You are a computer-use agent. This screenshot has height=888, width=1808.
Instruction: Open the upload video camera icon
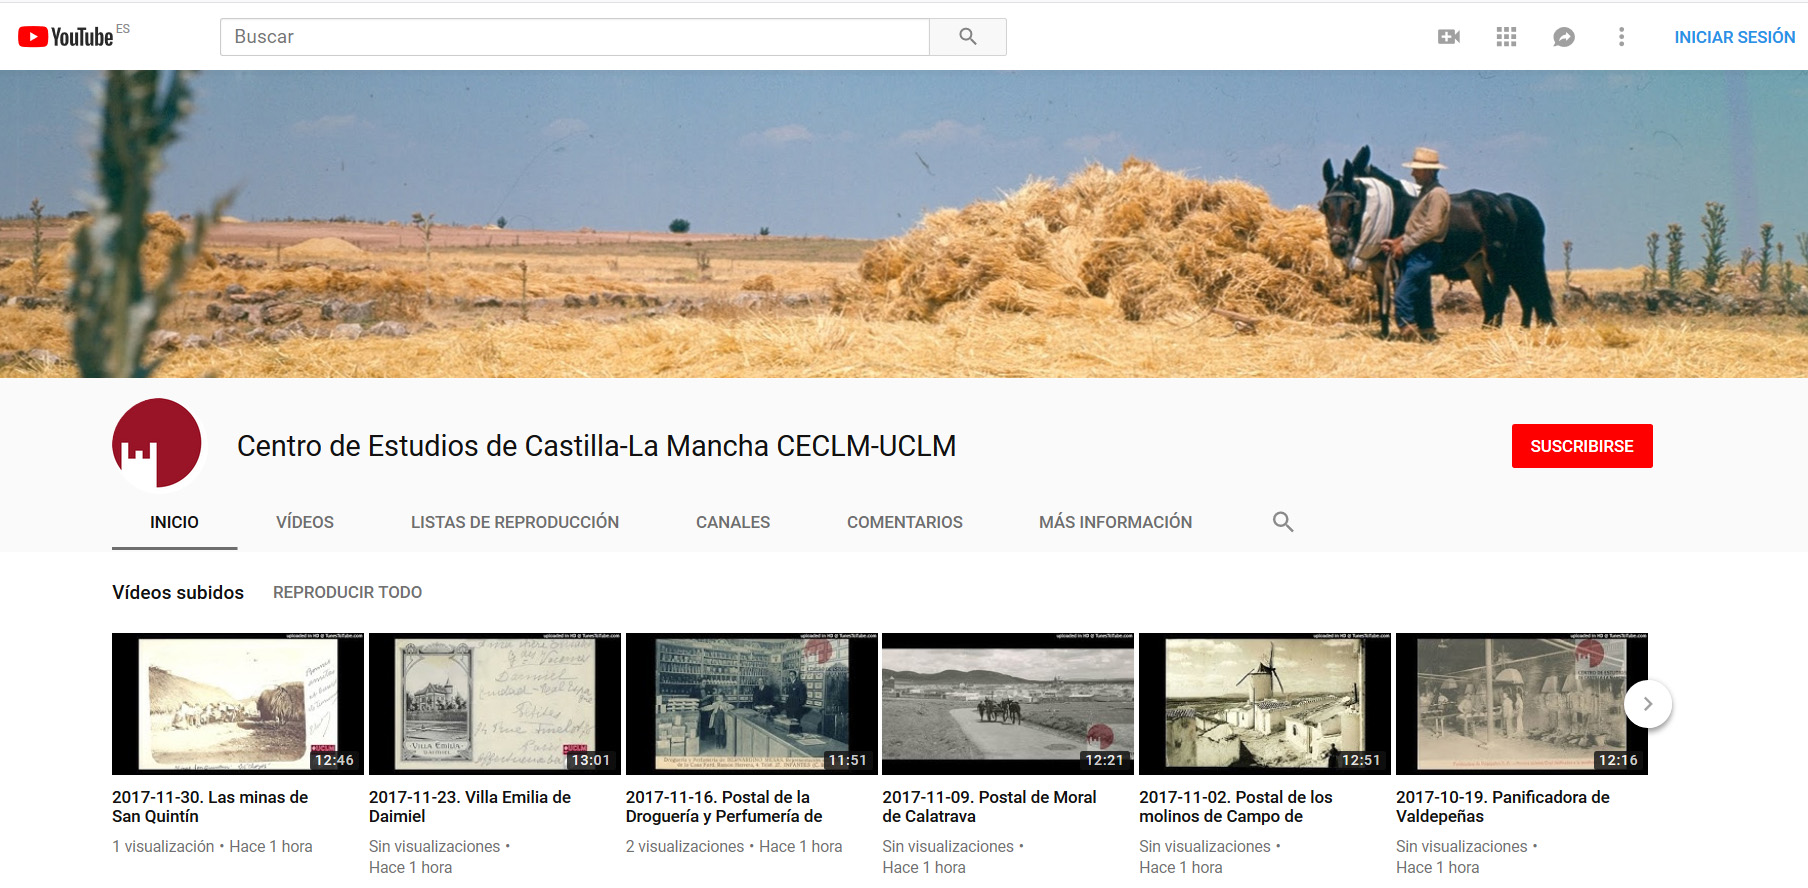coord(1449,37)
